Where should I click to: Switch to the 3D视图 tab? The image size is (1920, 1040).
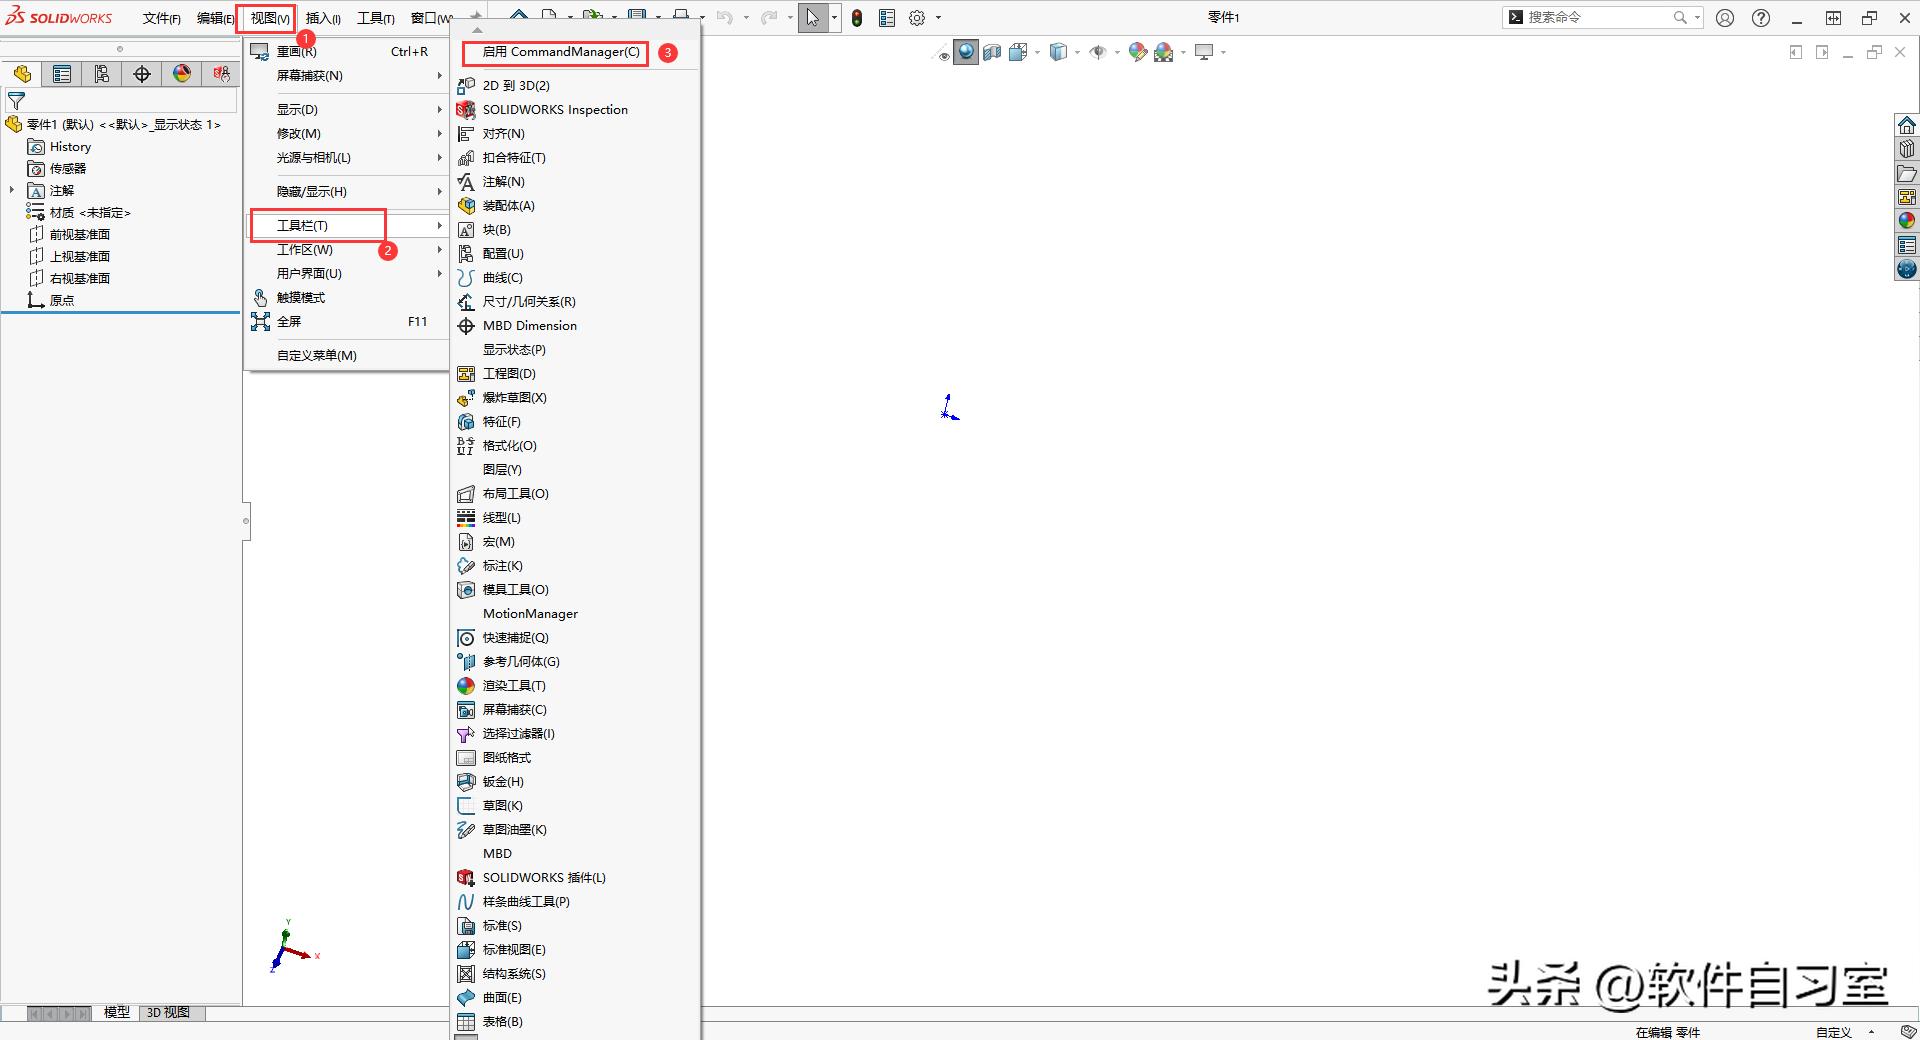point(168,1012)
